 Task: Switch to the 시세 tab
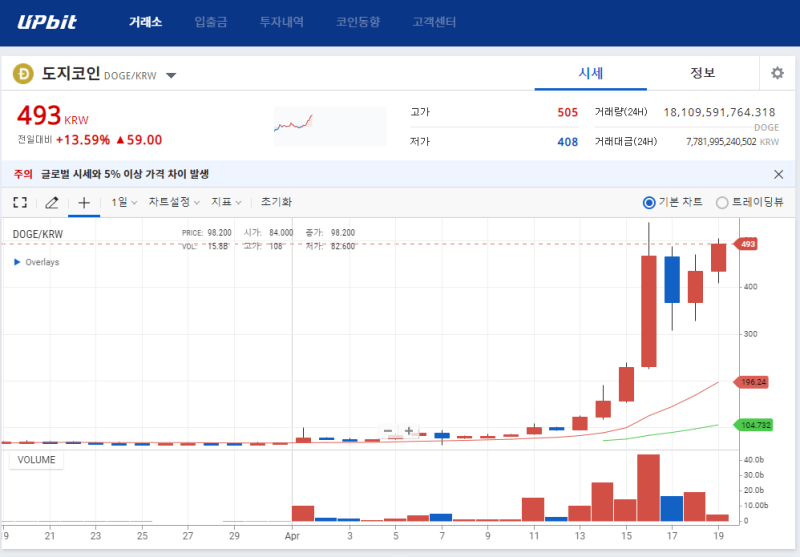591,73
